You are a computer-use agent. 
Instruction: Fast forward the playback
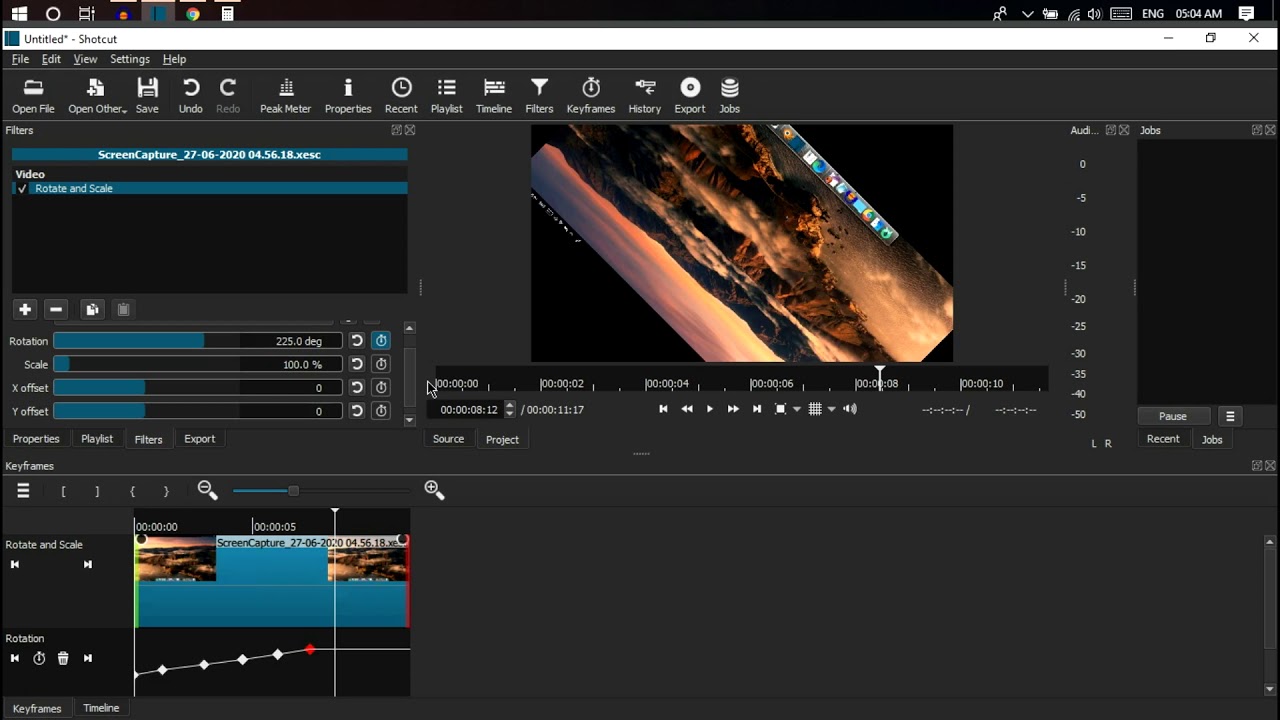point(733,409)
